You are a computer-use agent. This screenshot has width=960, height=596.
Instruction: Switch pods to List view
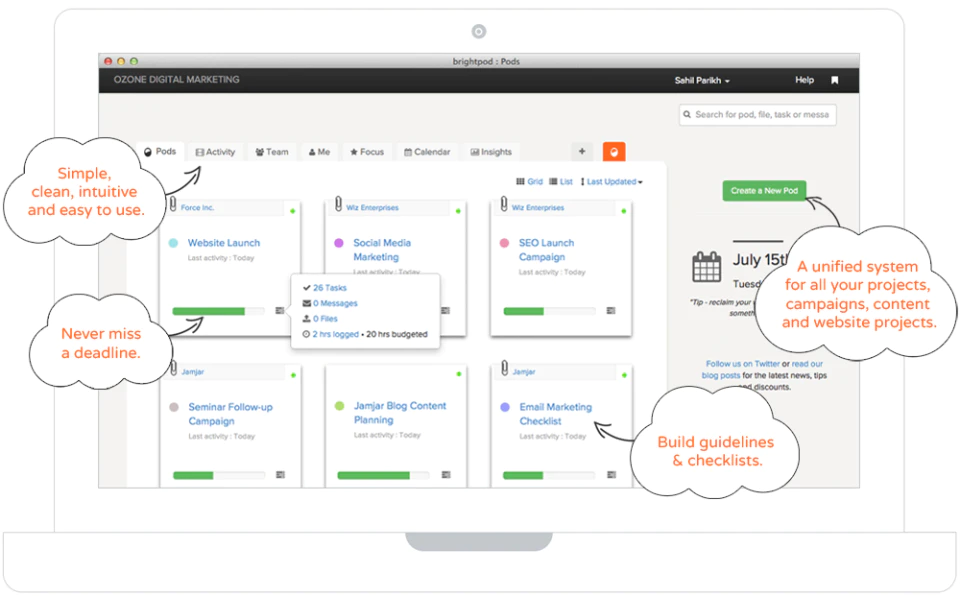pos(561,181)
